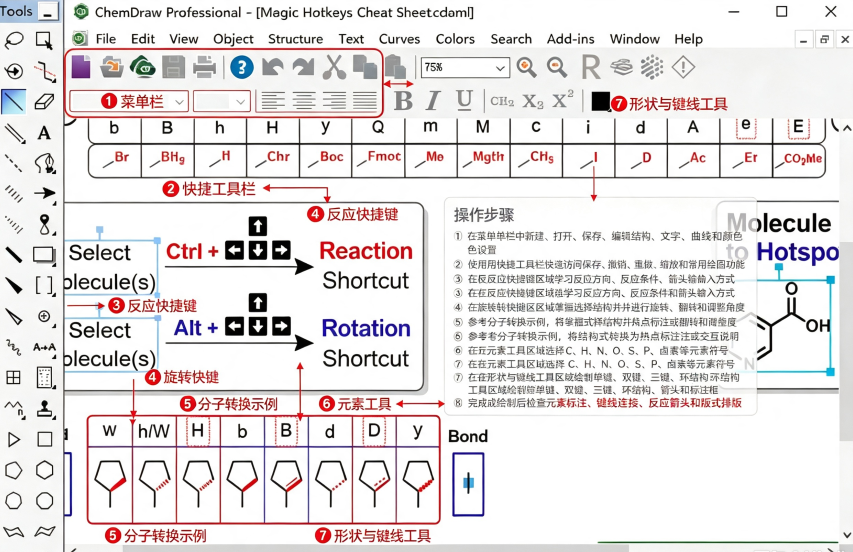Open help via the blue question icon

pyautogui.click(x=242, y=67)
